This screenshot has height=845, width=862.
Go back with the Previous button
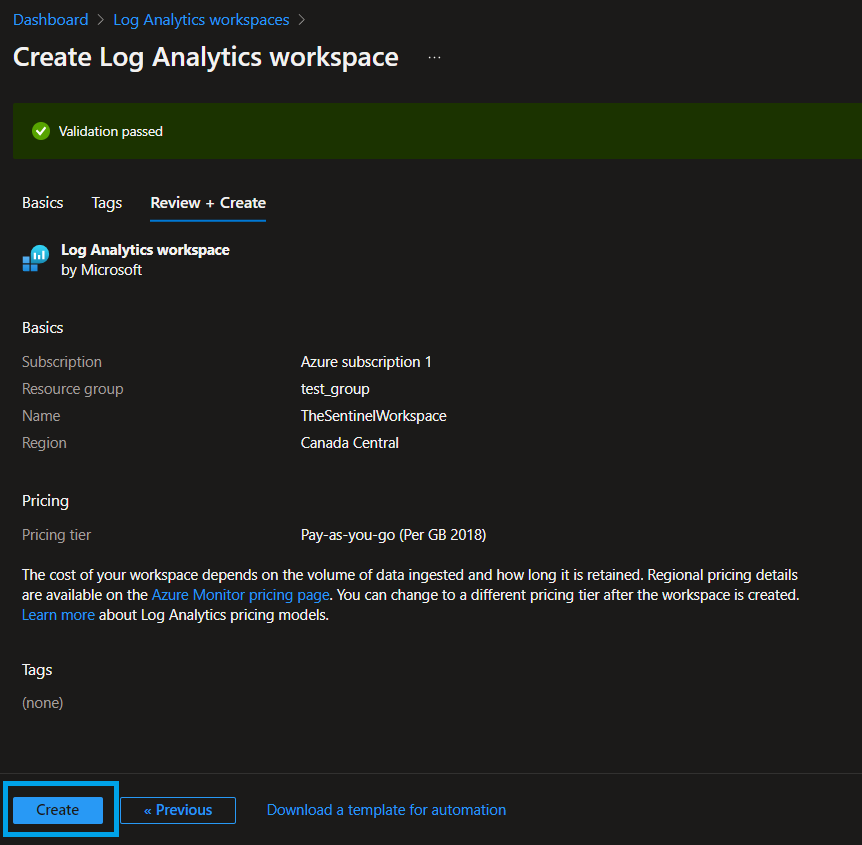[178, 810]
